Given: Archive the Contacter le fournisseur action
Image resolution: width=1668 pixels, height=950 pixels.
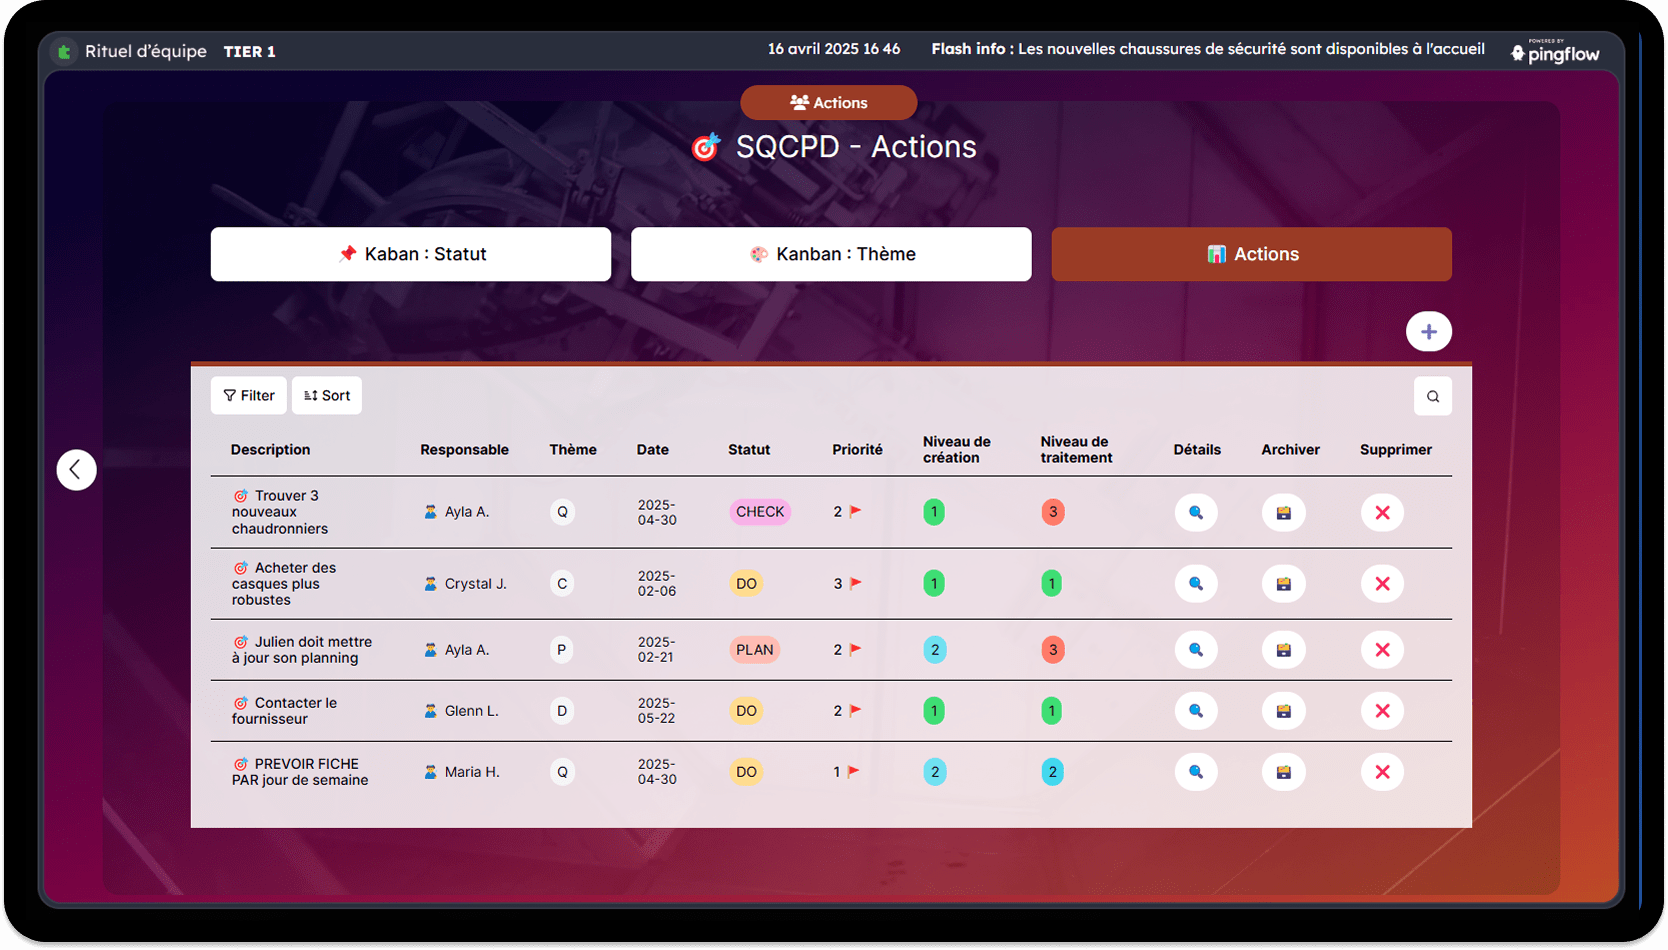Looking at the screenshot, I should (x=1283, y=711).
